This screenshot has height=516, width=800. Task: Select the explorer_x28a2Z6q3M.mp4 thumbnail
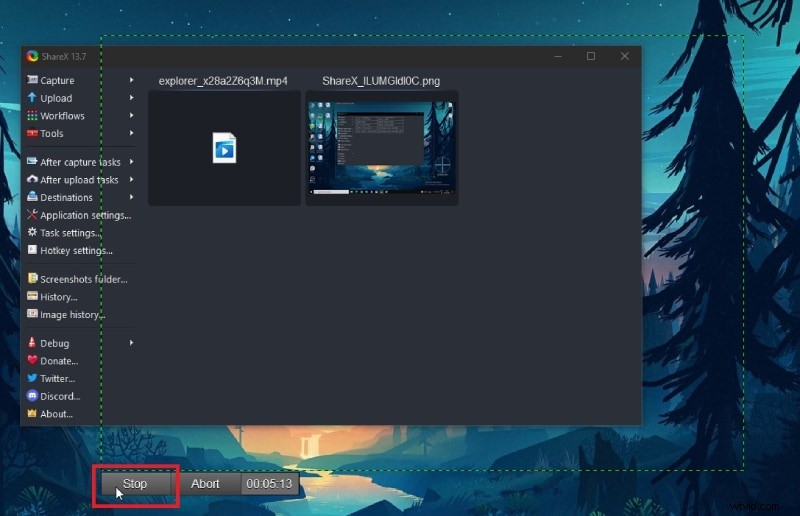[x=224, y=148]
